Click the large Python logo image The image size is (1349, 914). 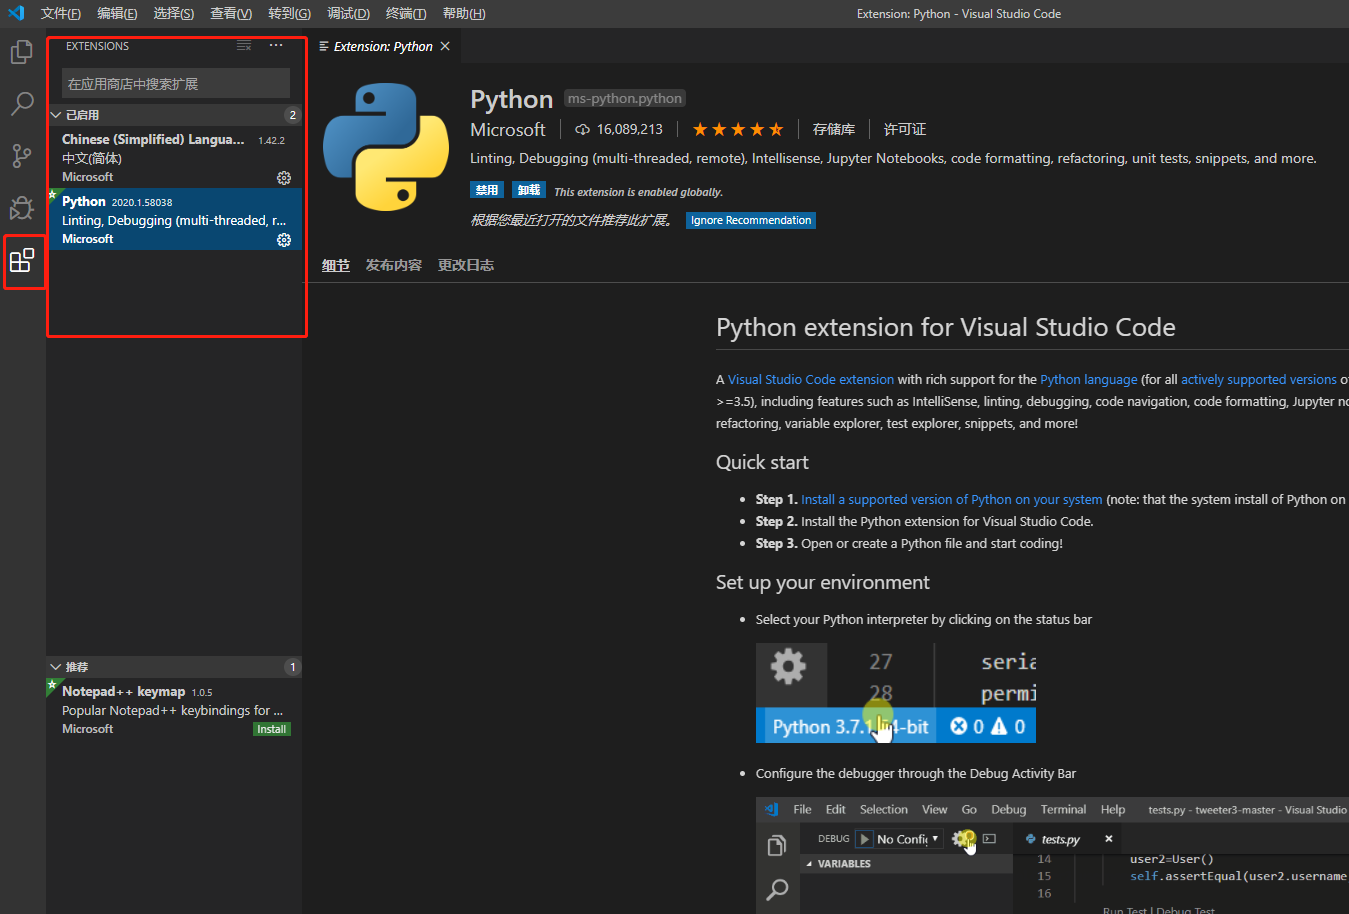[x=386, y=147]
